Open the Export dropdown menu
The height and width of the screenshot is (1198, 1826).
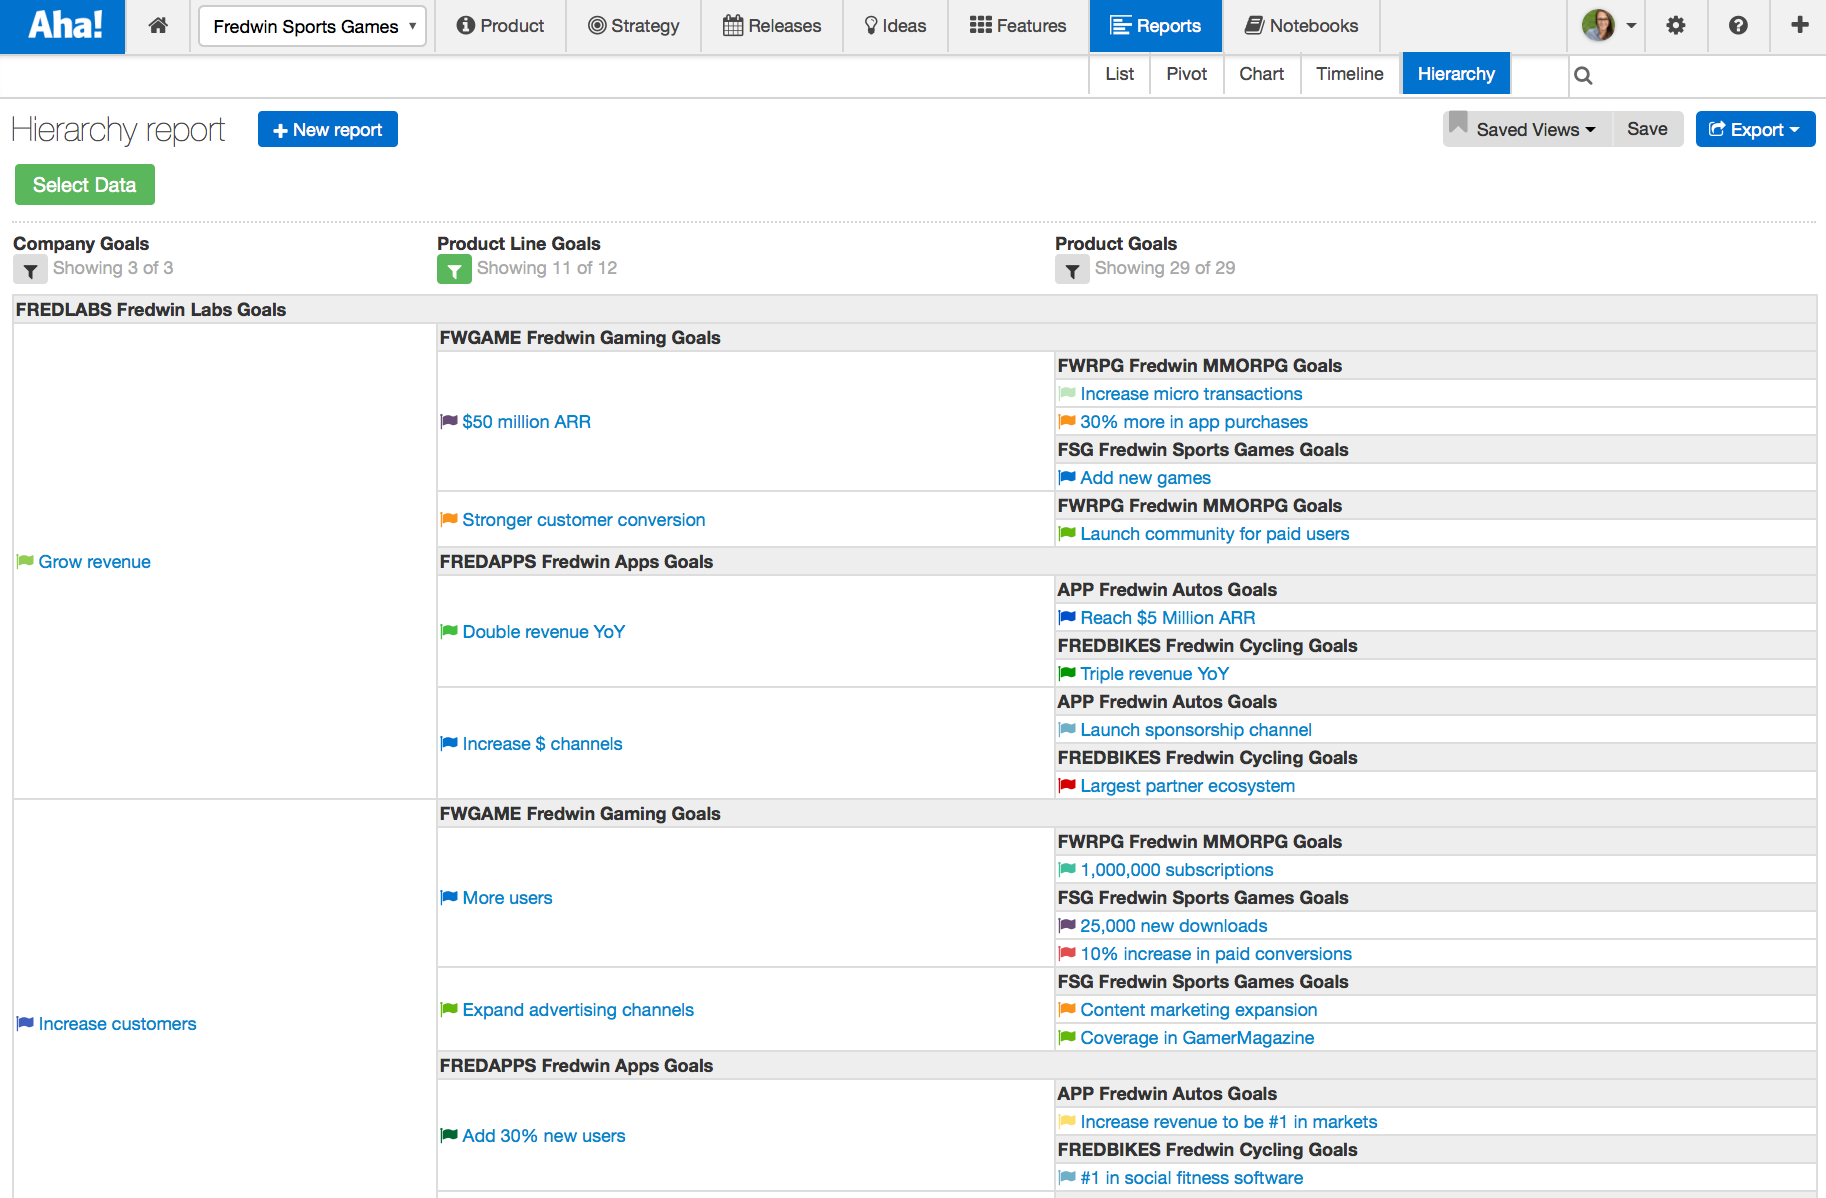1754,129
